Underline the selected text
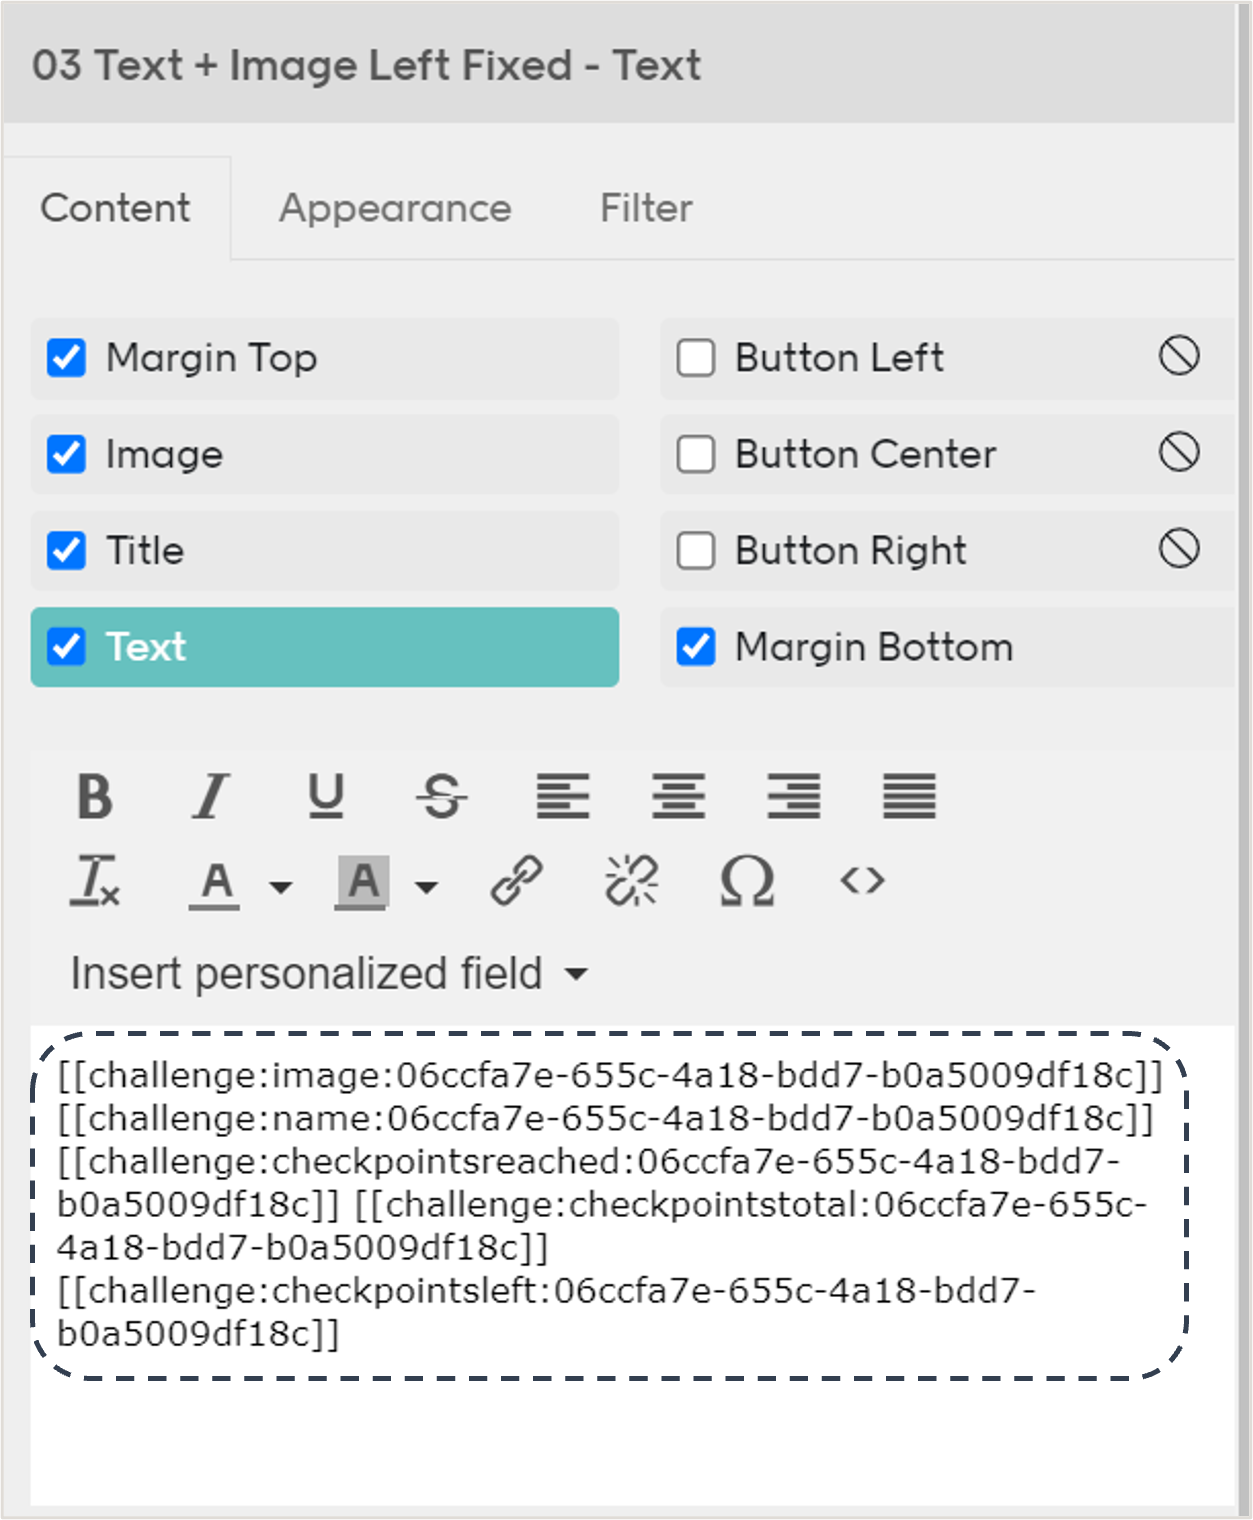Image resolution: width=1253 pixels, height=1520 pixels. point(326,797)
